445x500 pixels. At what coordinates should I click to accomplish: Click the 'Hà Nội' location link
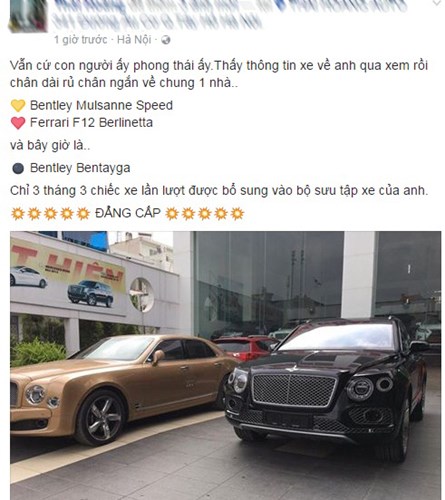(134, 40)
